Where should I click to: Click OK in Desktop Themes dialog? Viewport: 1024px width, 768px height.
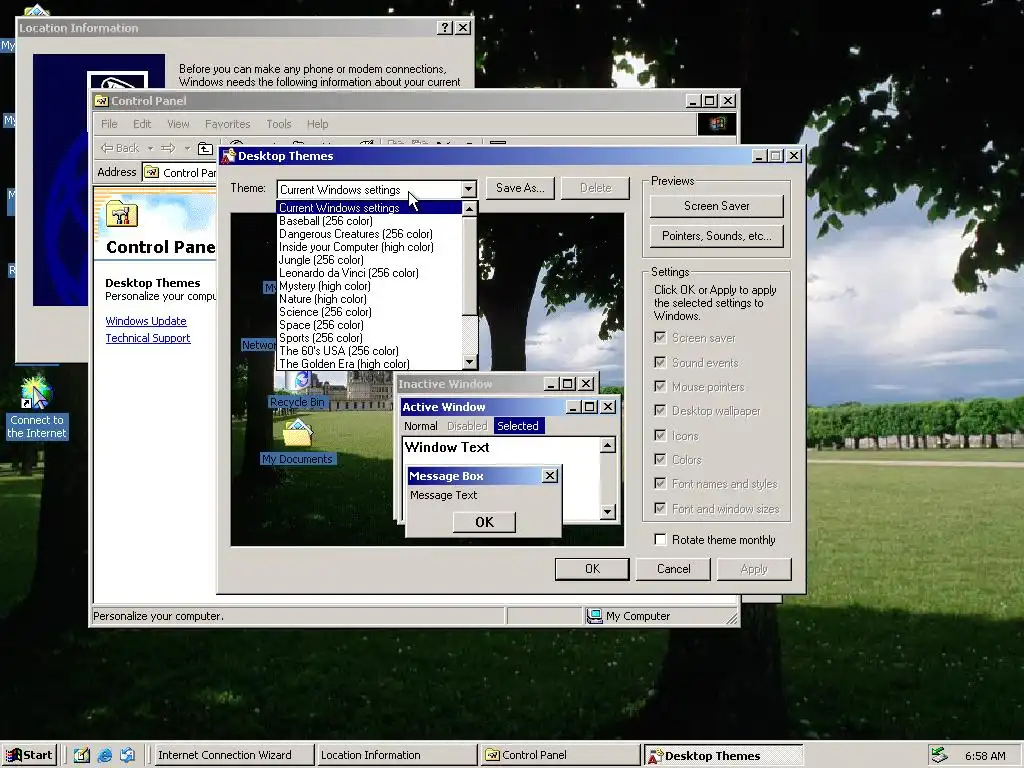tap(592, 569)
